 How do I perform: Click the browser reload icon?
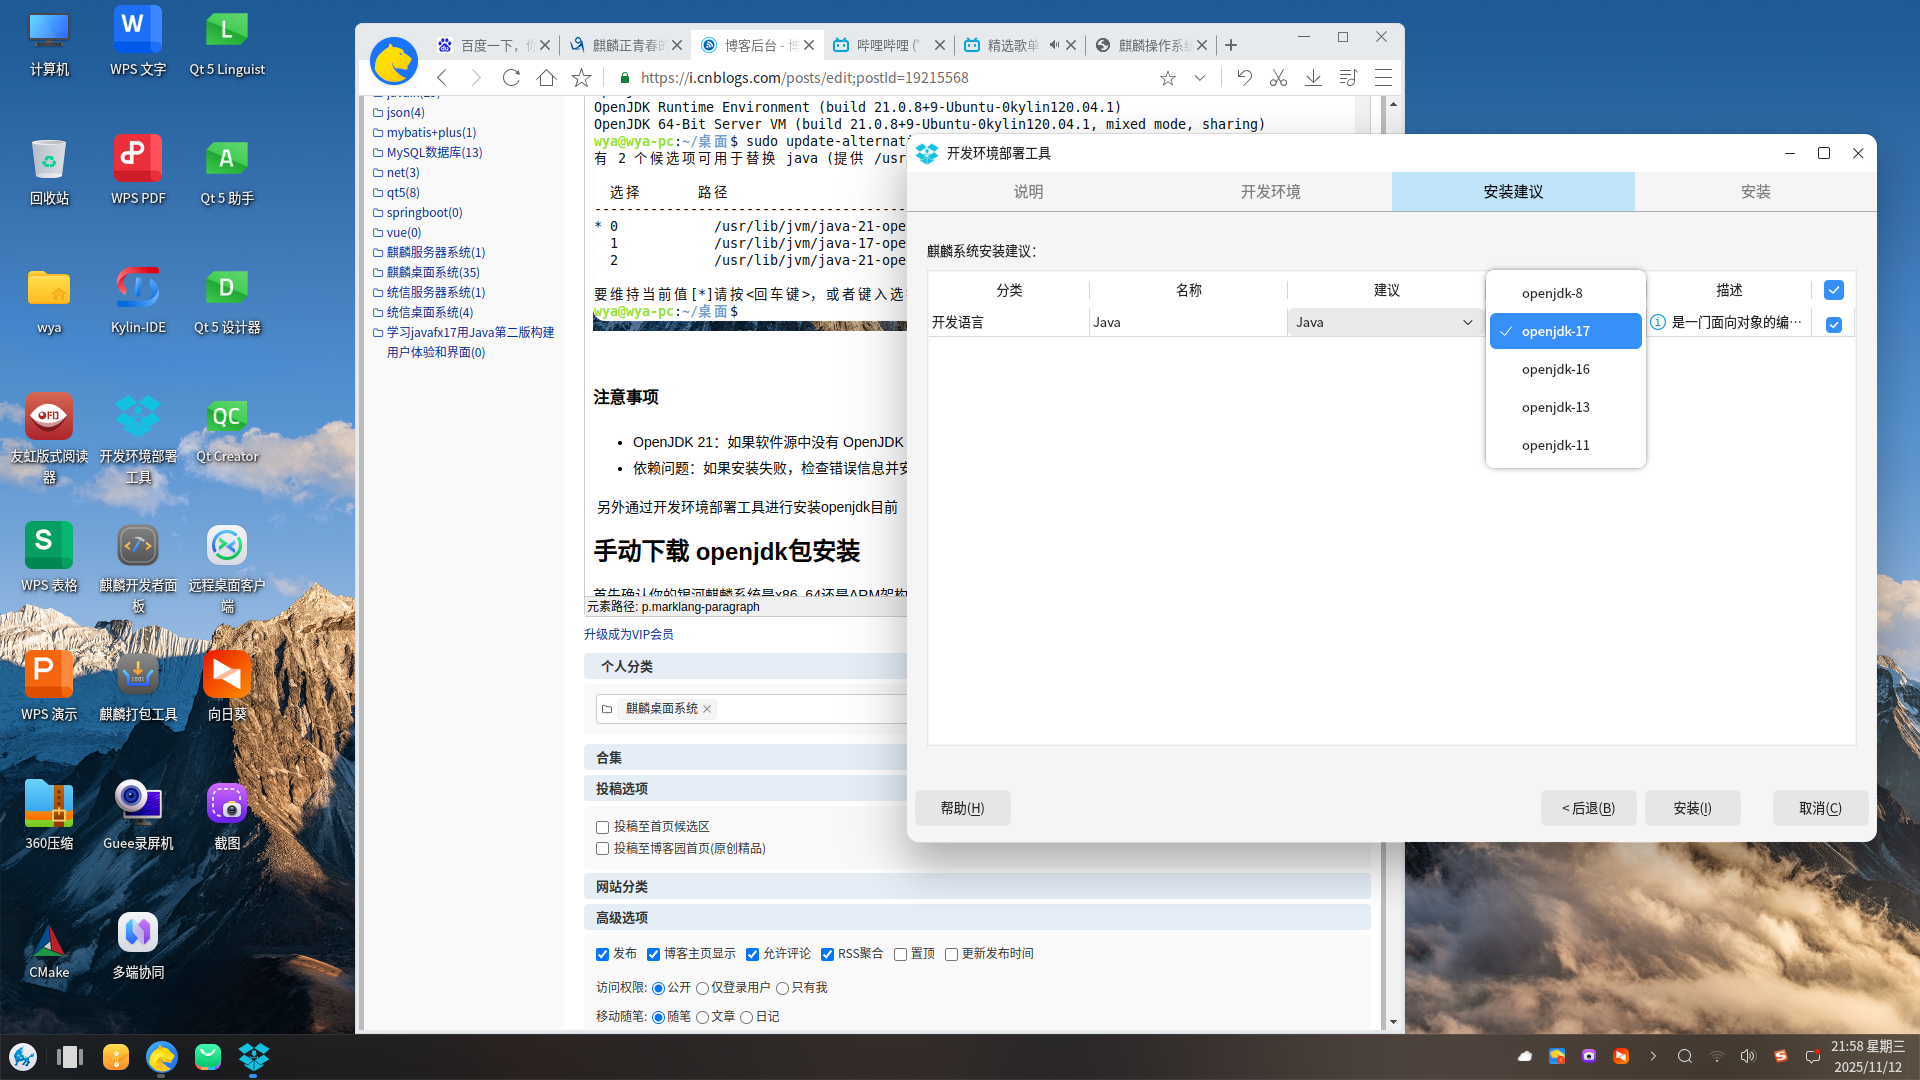(x=511, y=78)
